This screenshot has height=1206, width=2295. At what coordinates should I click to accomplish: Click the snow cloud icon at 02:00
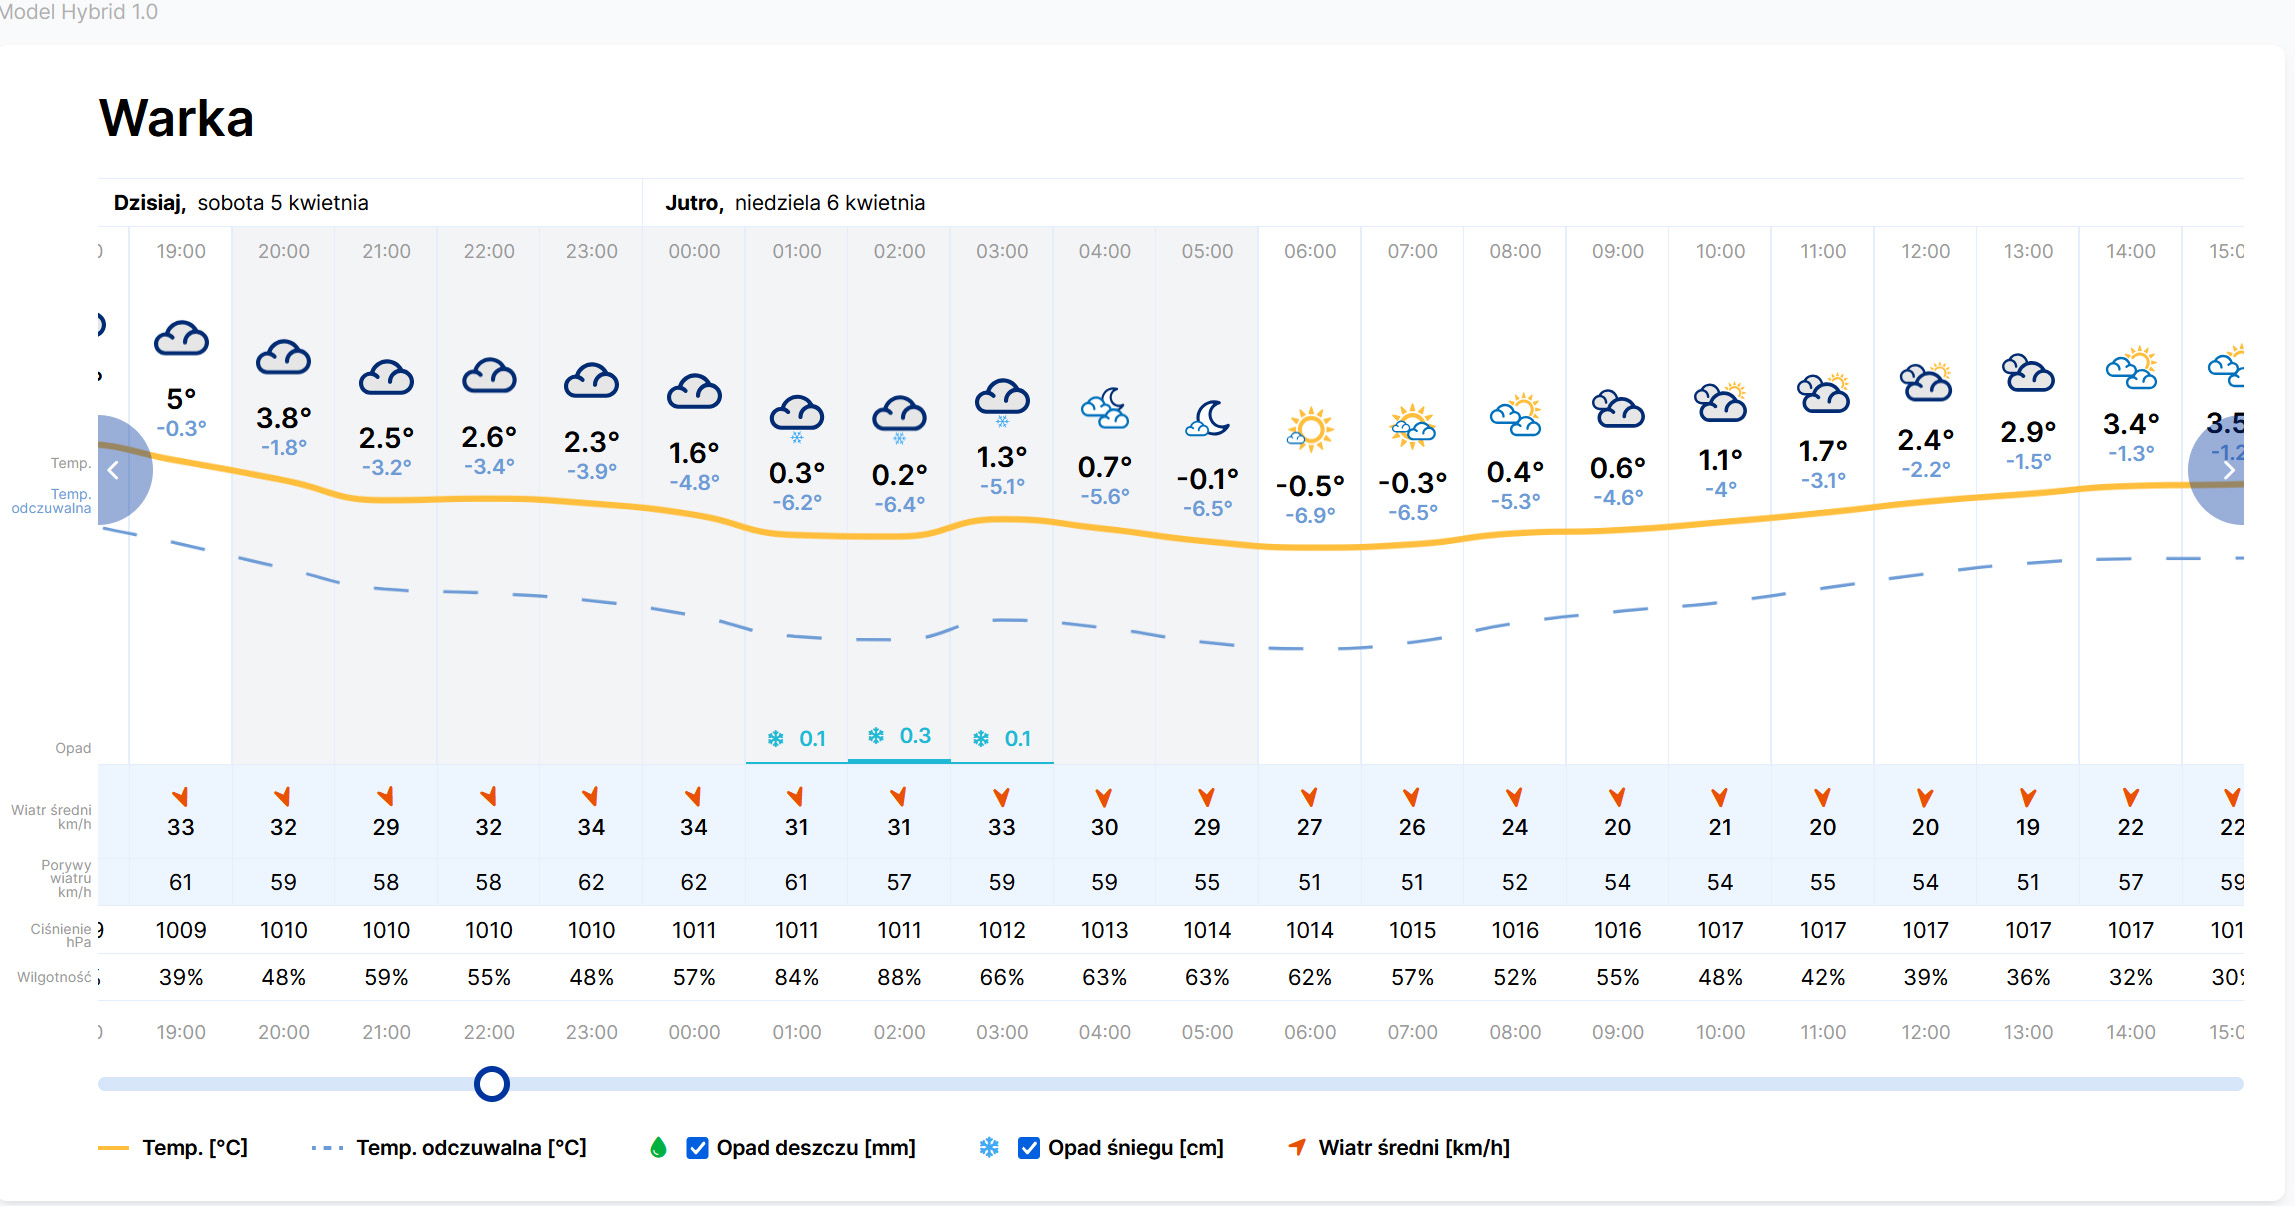pos(899,417)
